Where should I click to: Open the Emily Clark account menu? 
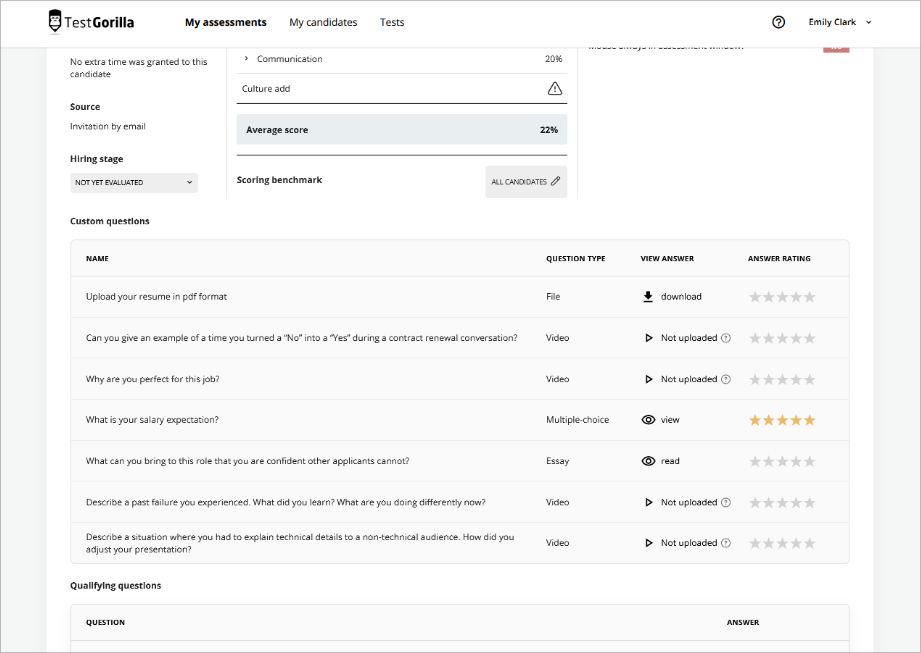840,22
